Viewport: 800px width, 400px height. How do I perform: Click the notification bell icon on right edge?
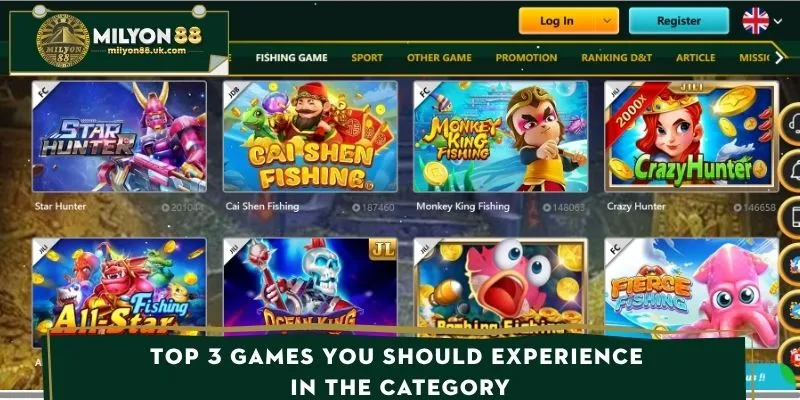793,171
